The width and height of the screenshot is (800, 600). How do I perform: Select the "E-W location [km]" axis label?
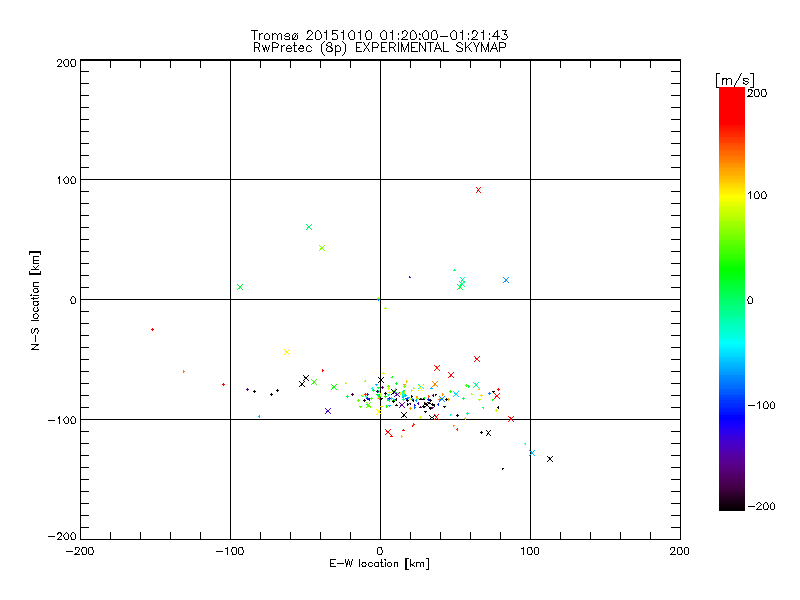[x=379, y=563]
